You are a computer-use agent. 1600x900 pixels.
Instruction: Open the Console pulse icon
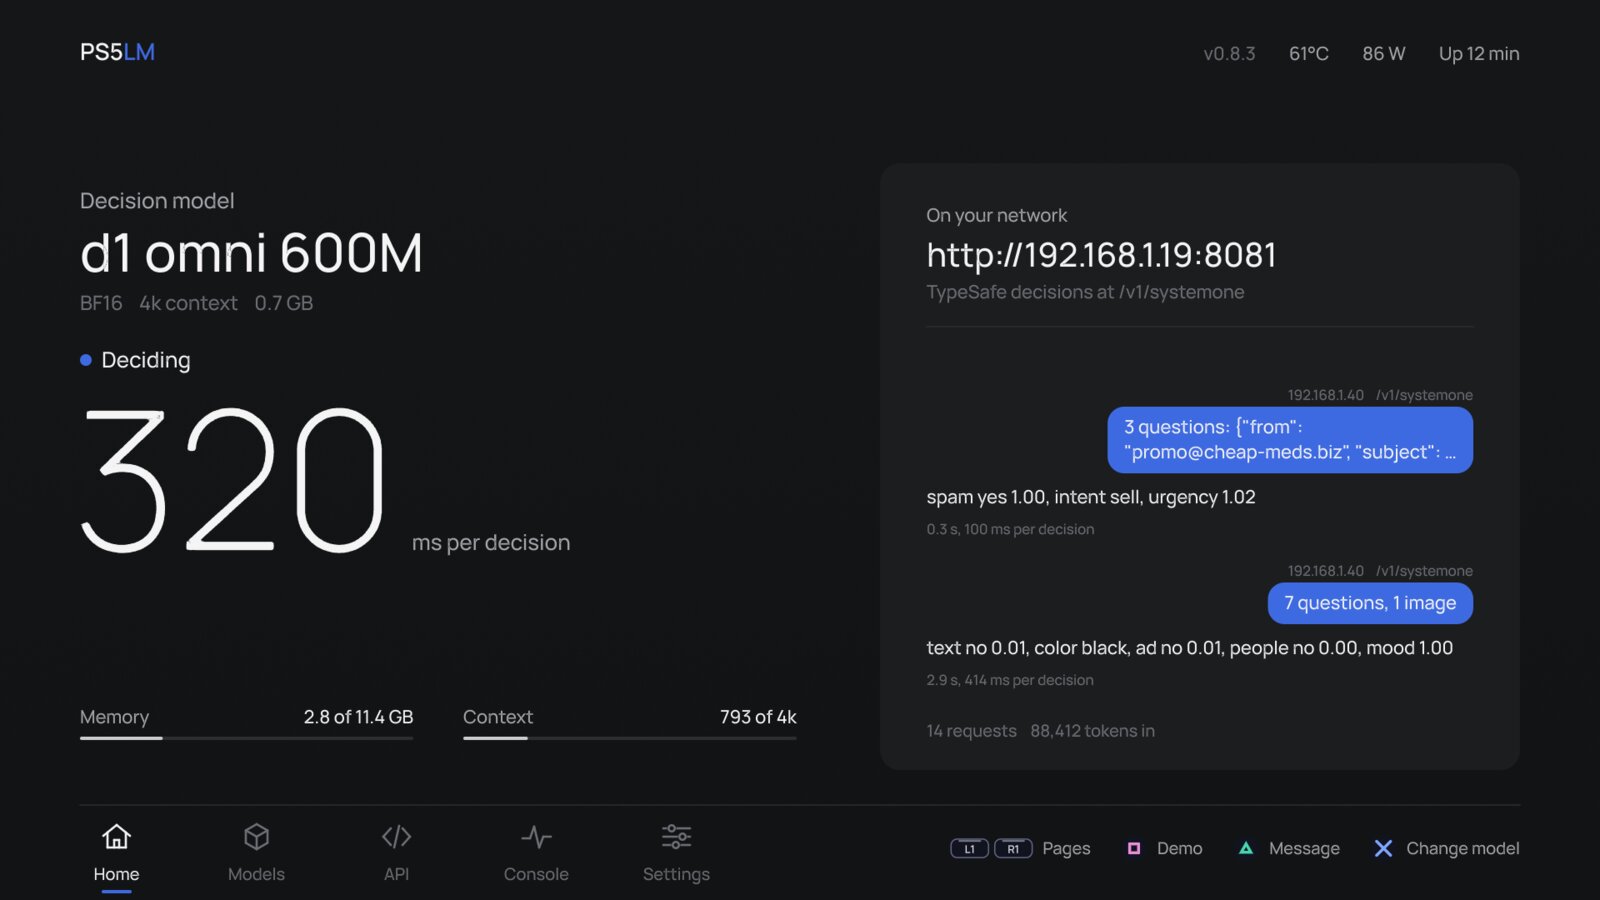tap(536, 836)
